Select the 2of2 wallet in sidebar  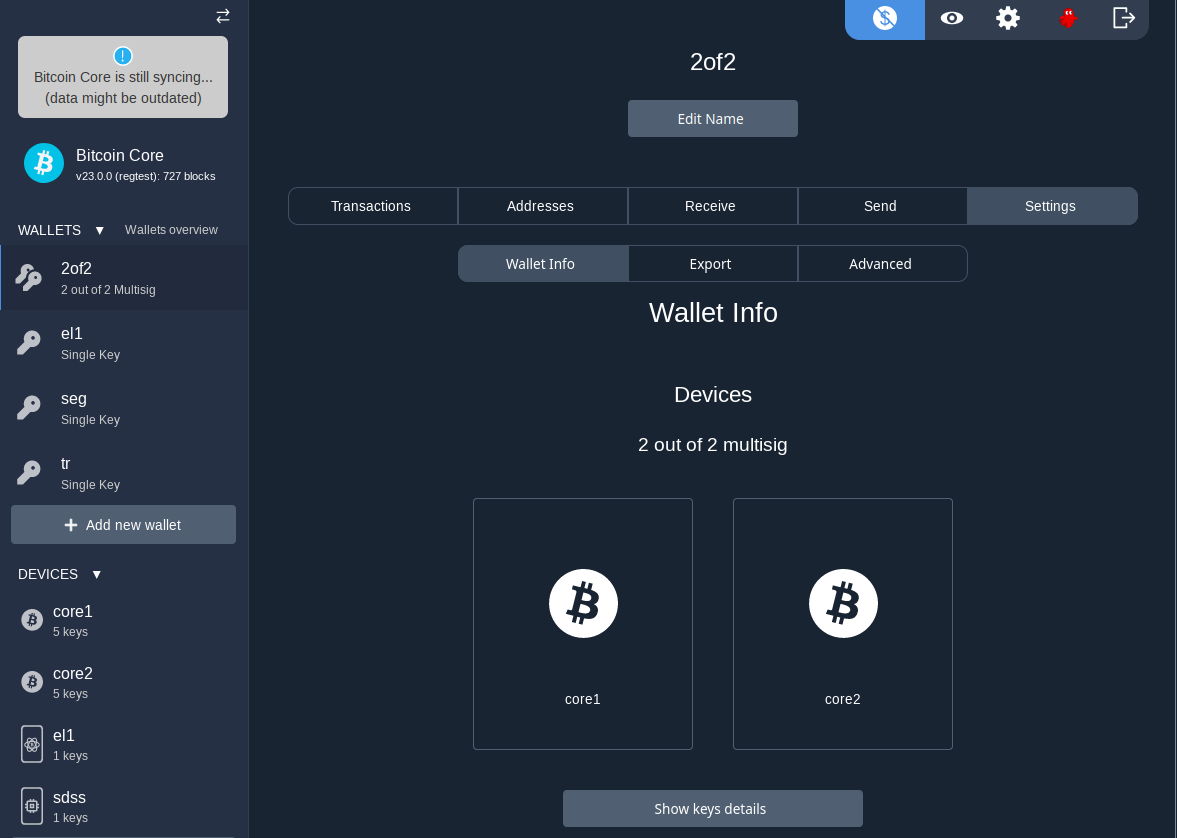pos(124,278)
